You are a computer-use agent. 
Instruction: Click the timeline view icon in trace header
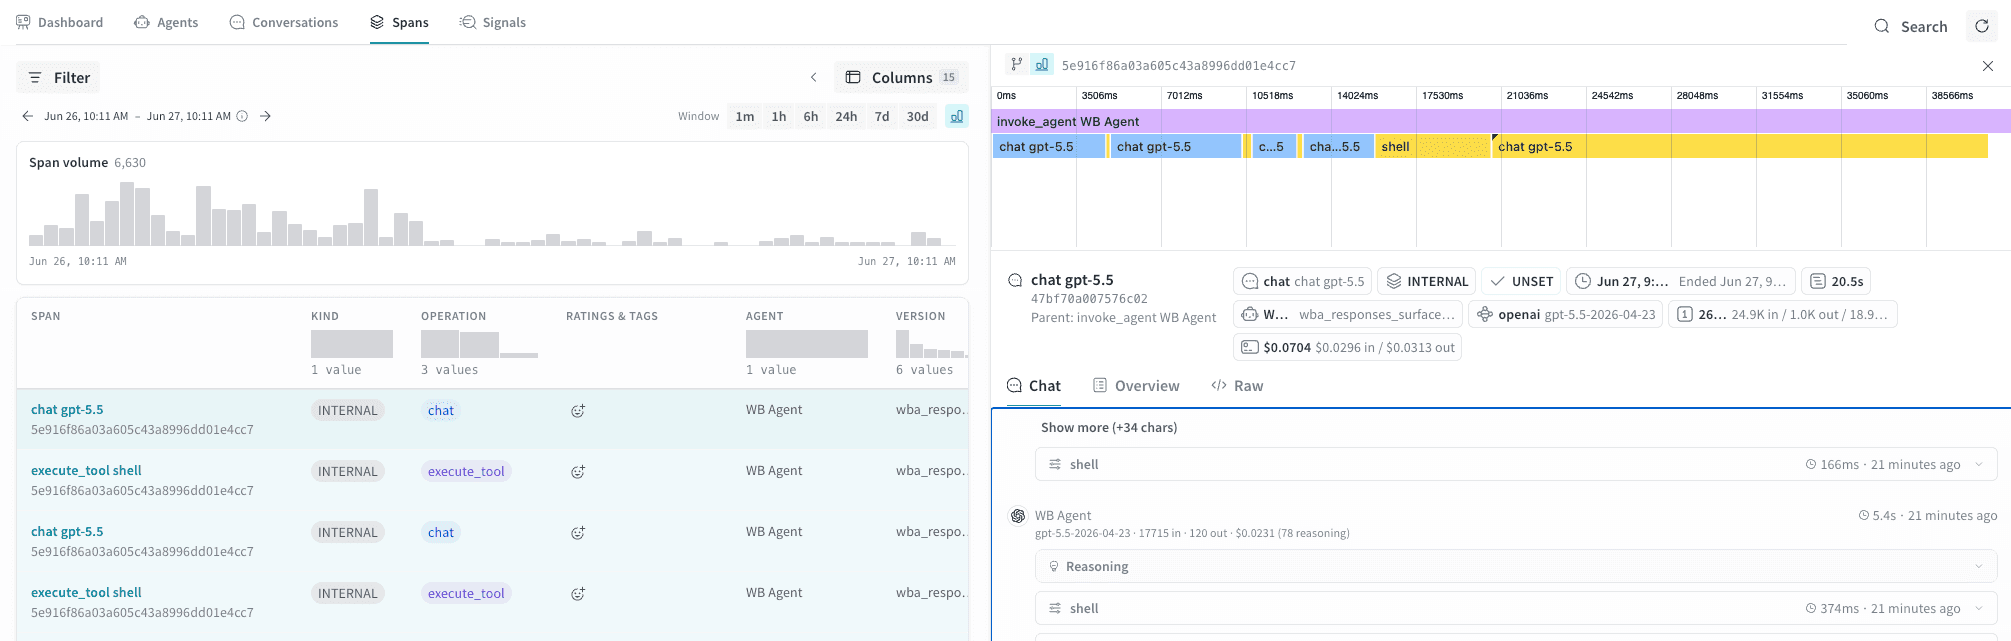[x=1042, y=64]
